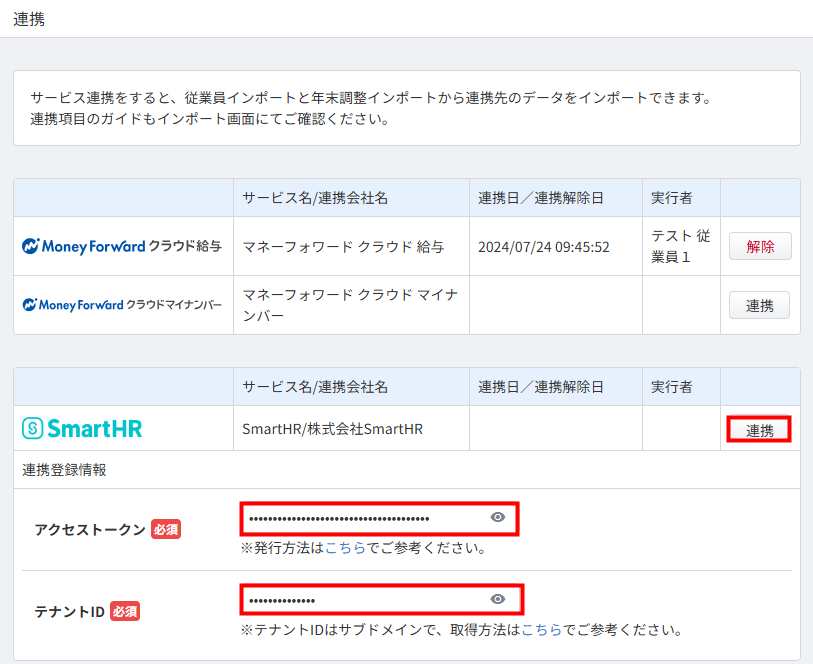Screen dimensions: 813x664
Task: Click 実行者 header in the SmartHR table
Action: (671, 387)
